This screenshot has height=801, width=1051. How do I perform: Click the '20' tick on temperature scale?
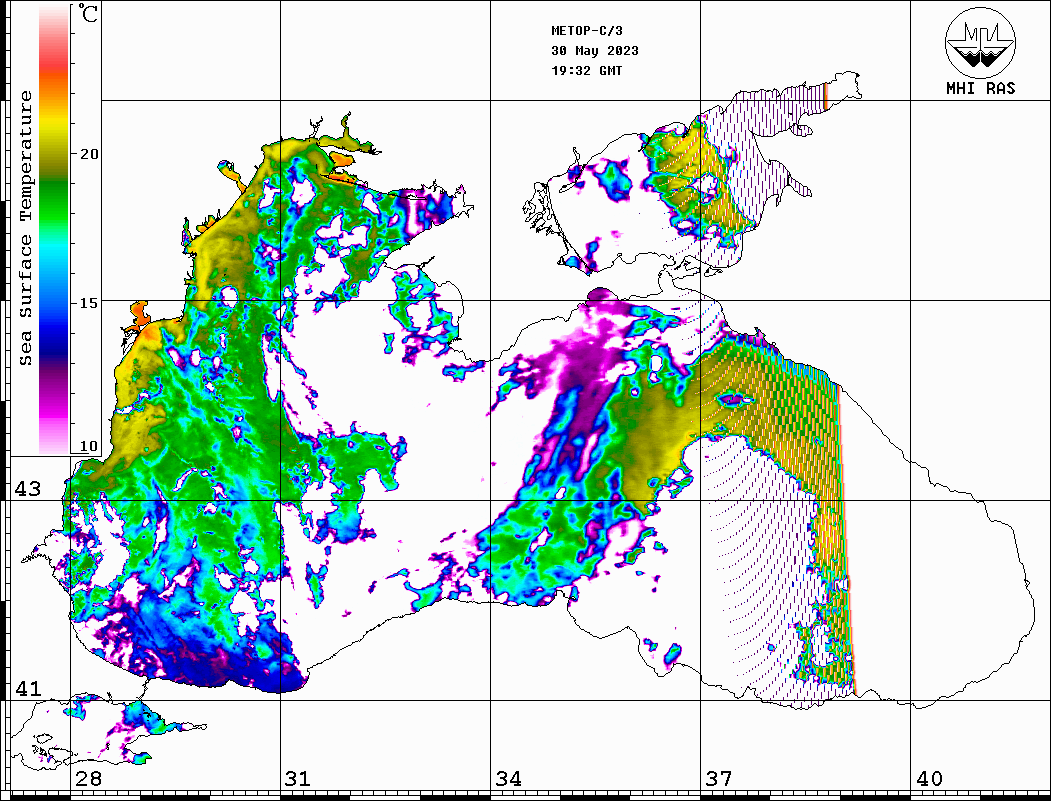pos(88,154)
